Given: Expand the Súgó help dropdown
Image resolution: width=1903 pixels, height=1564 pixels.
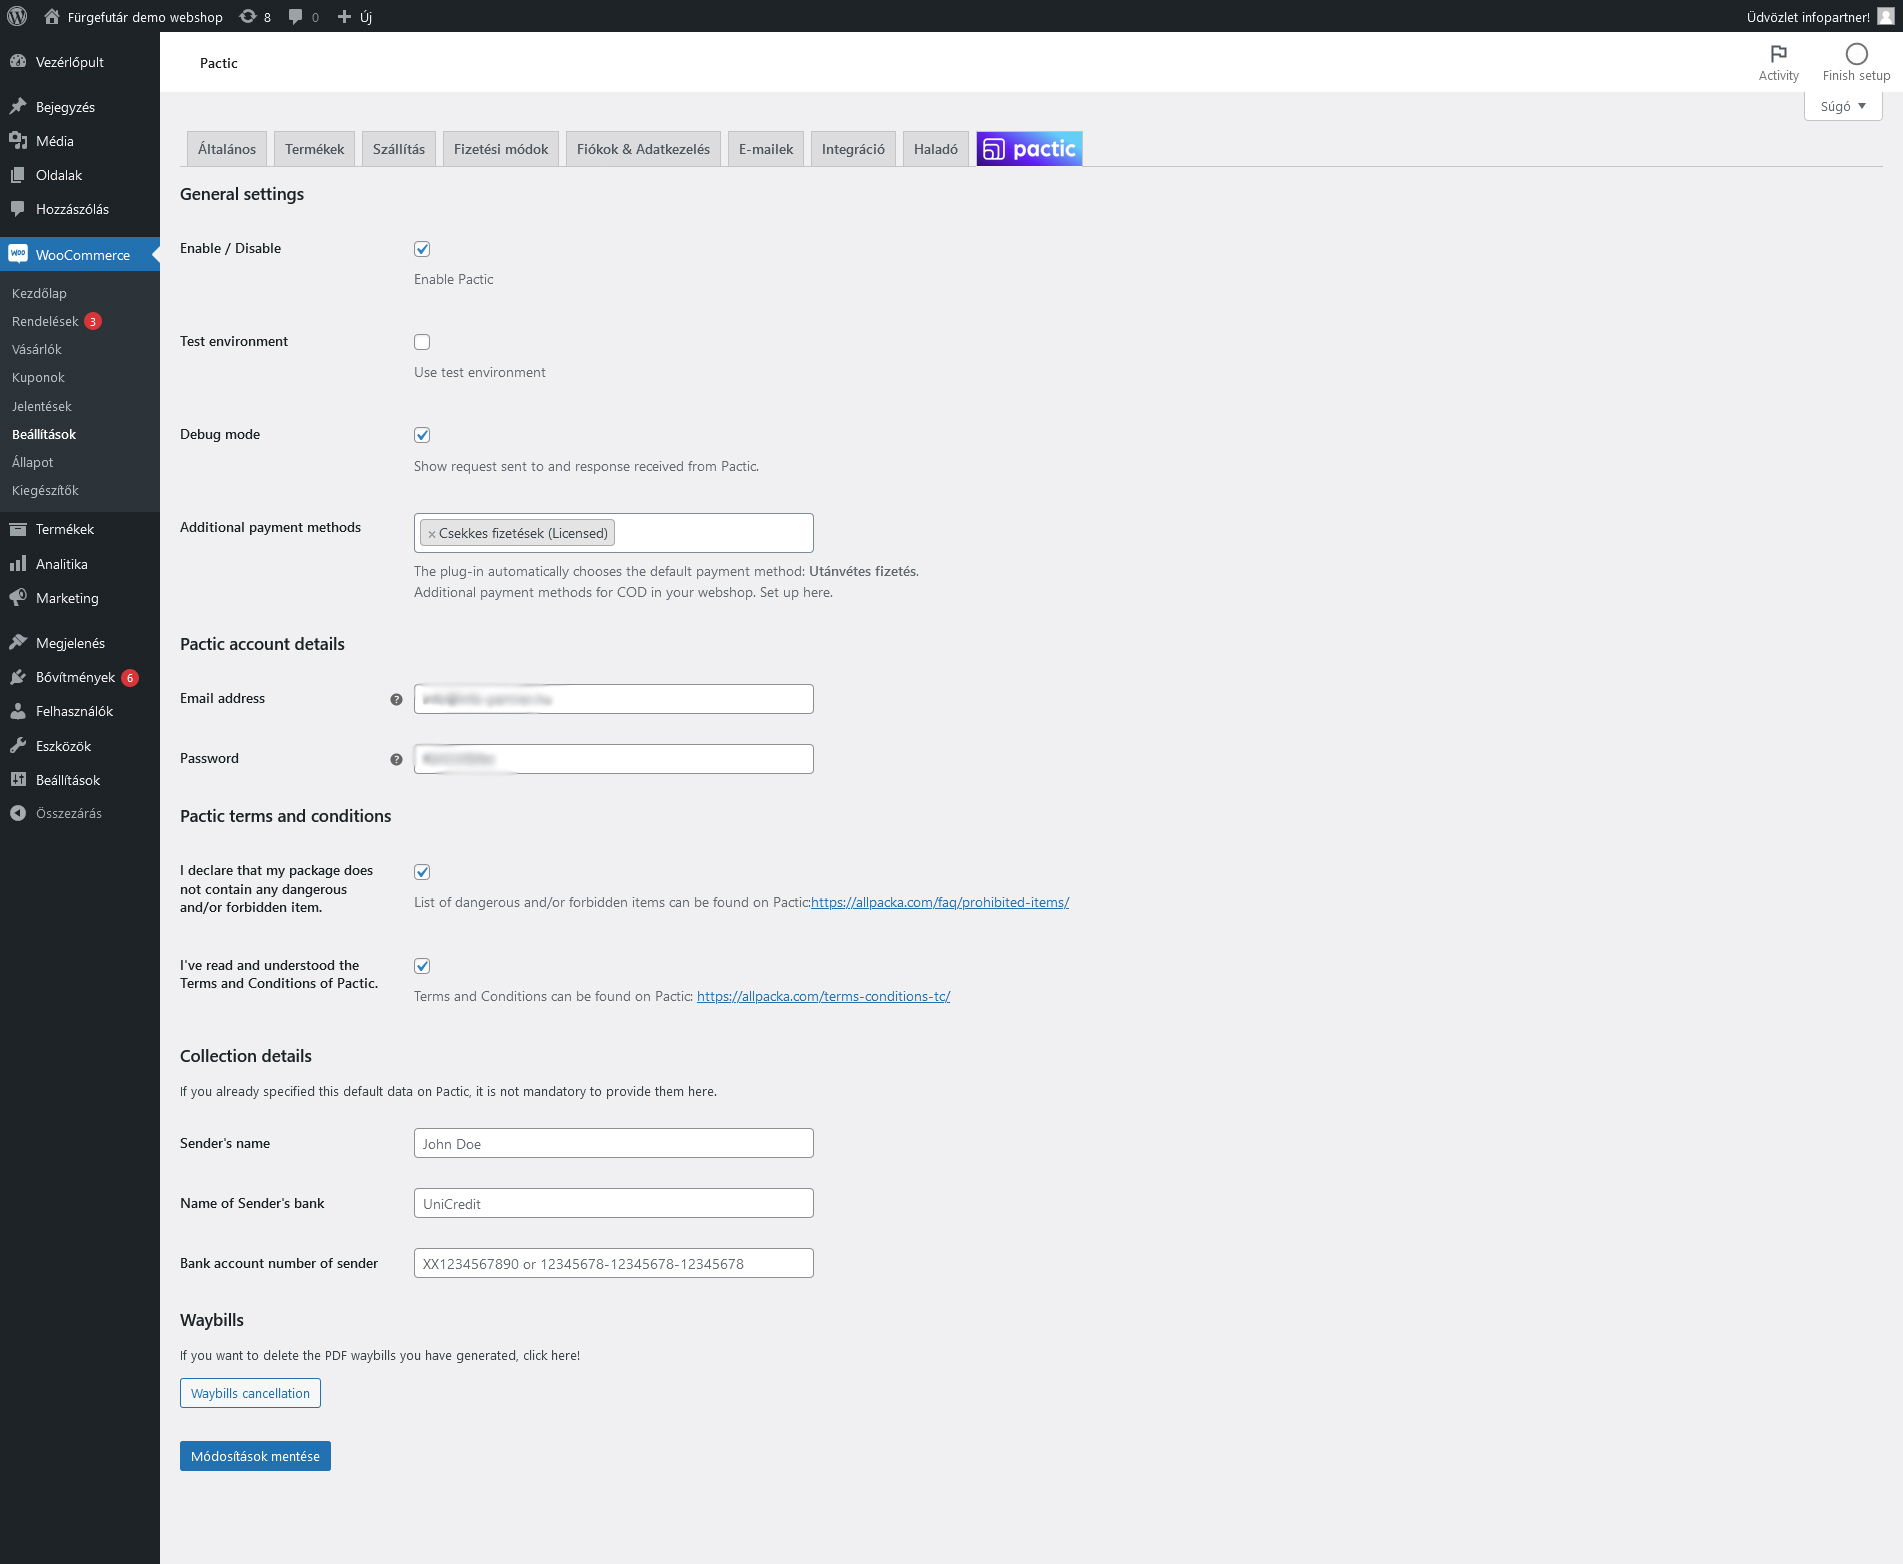Looking at the screenshot, I should (1843, 106).
